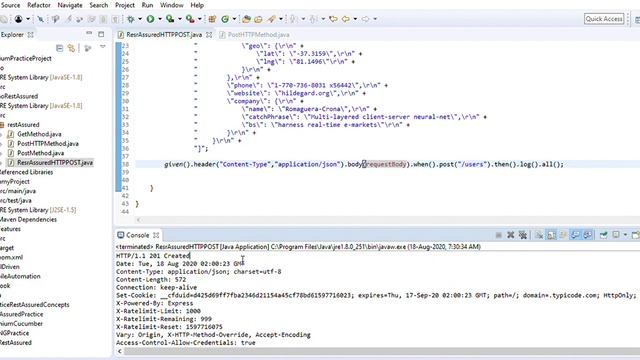640x360 pixels.
Task: Collapse All in Package Explorer
Action: pyautogui.click(x=60, y=48)
